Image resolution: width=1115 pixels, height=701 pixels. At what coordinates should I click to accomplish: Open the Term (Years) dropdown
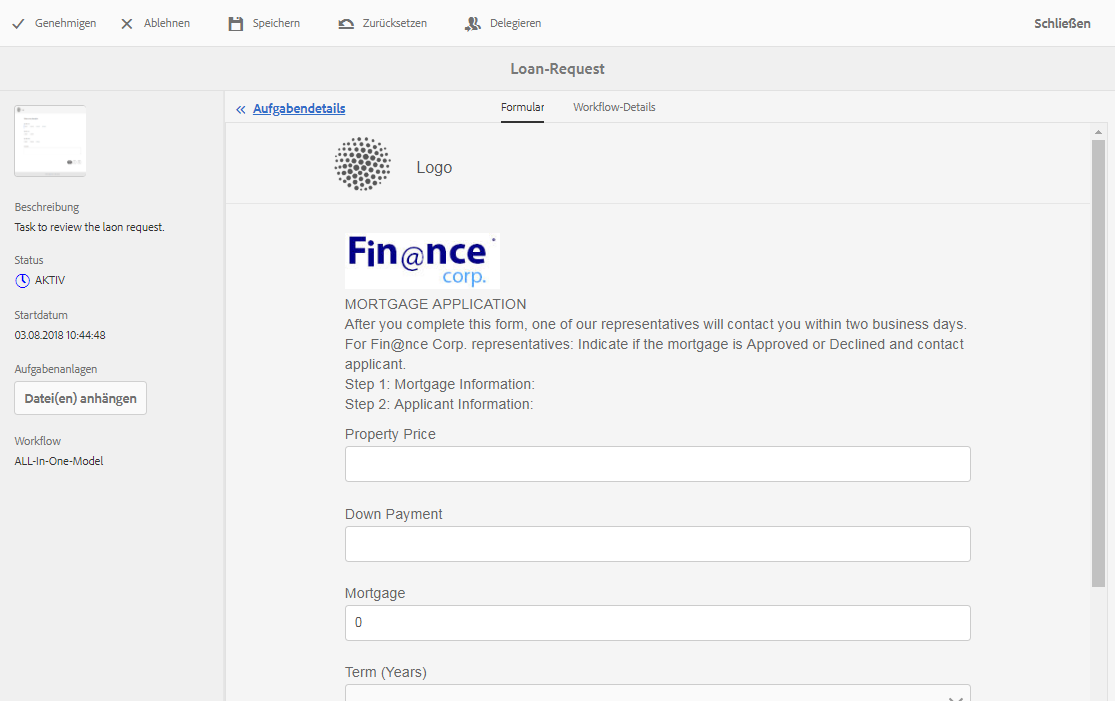point(657,693)
